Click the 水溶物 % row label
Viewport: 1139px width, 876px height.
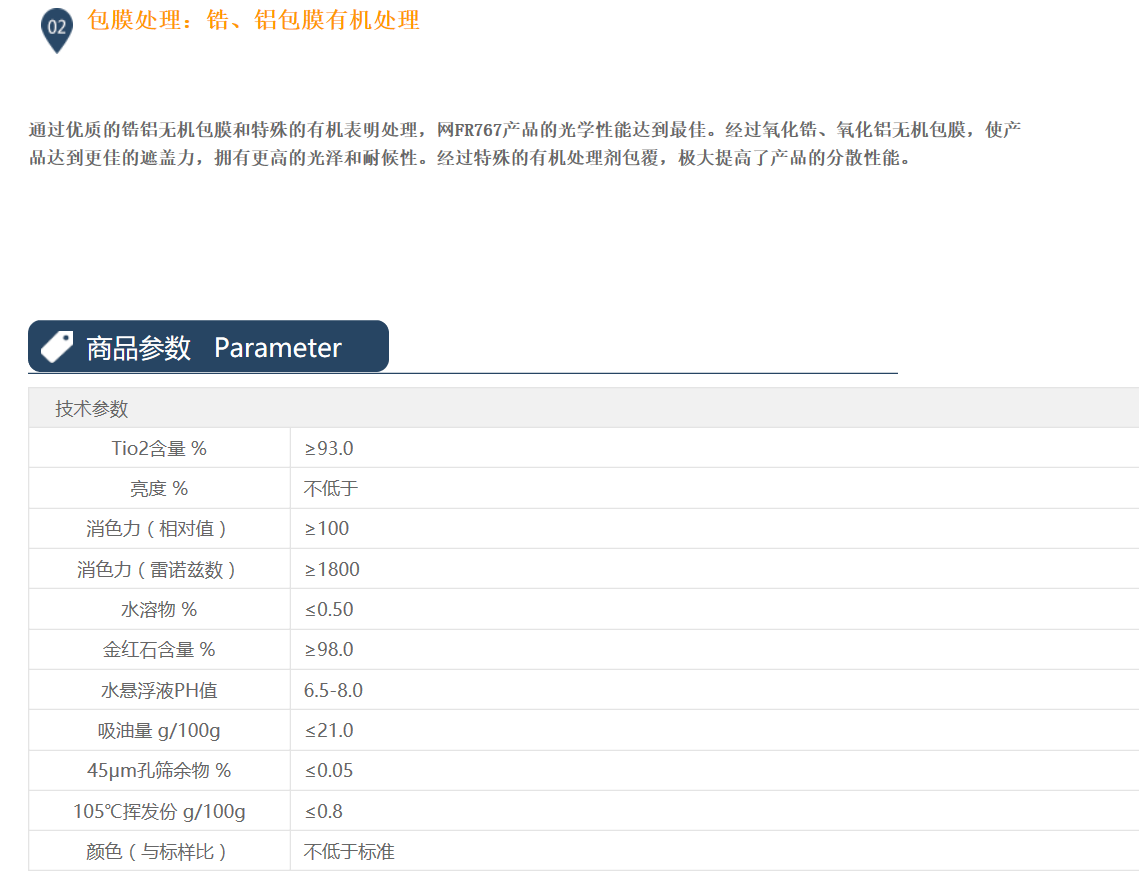click(159, 609)
